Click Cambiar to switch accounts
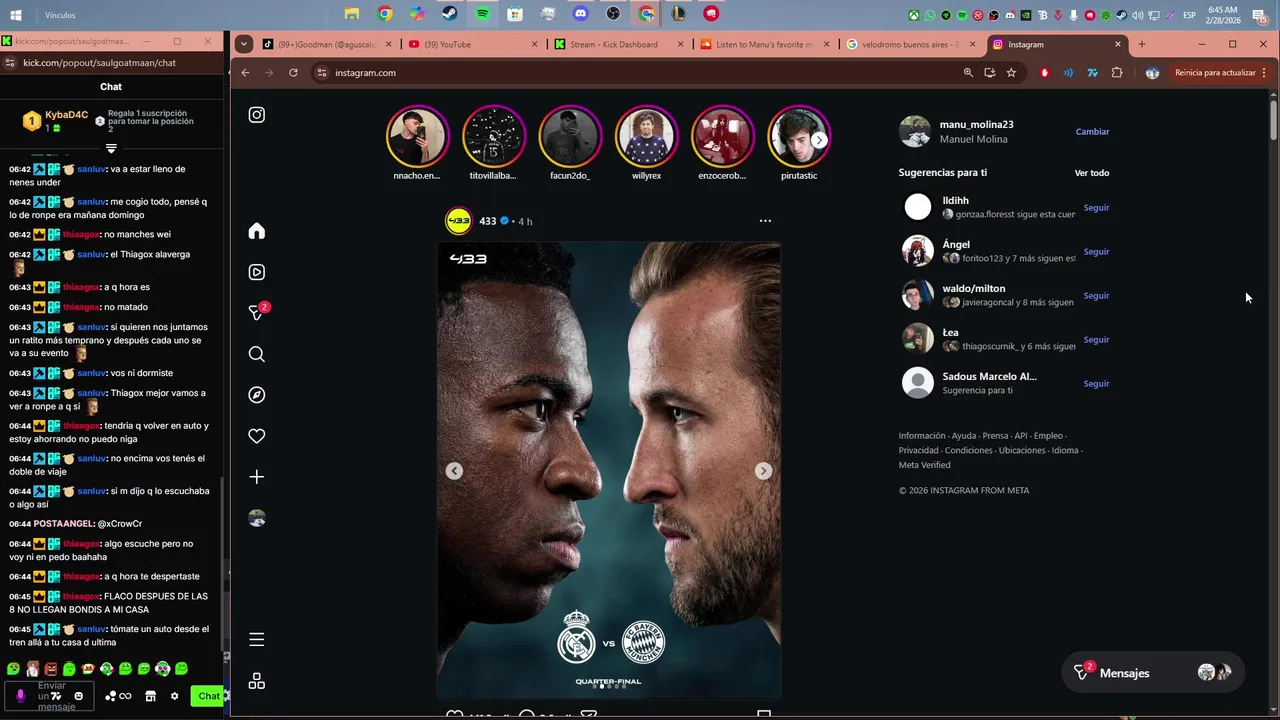The image size is (1280, 720). (x=1092, y=132)
